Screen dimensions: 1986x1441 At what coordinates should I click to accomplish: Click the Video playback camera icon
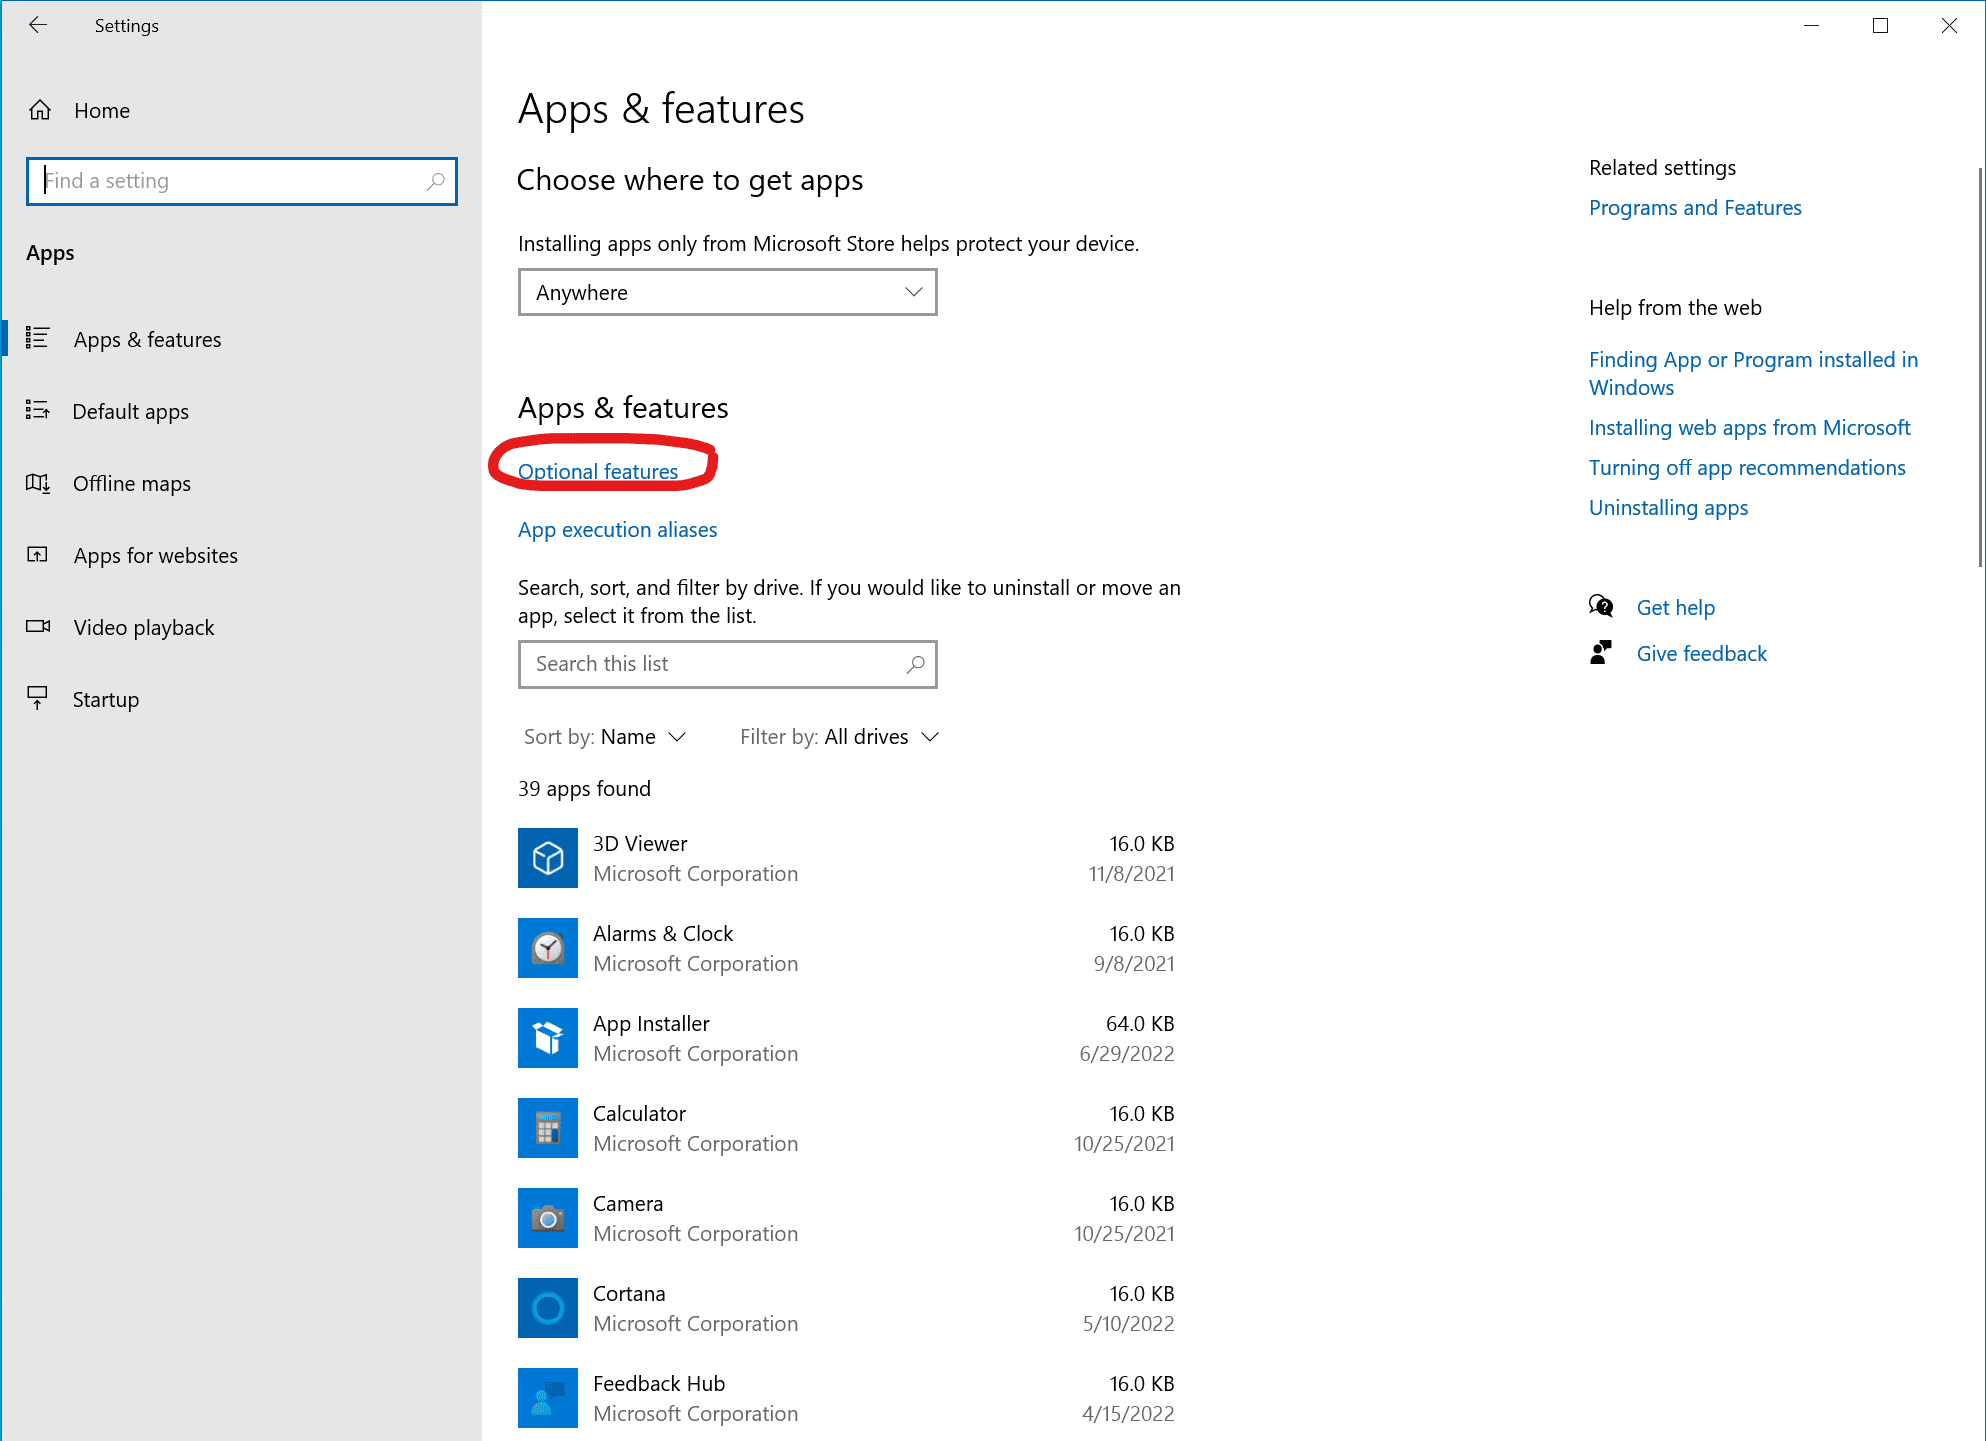[x=38, y=627]
